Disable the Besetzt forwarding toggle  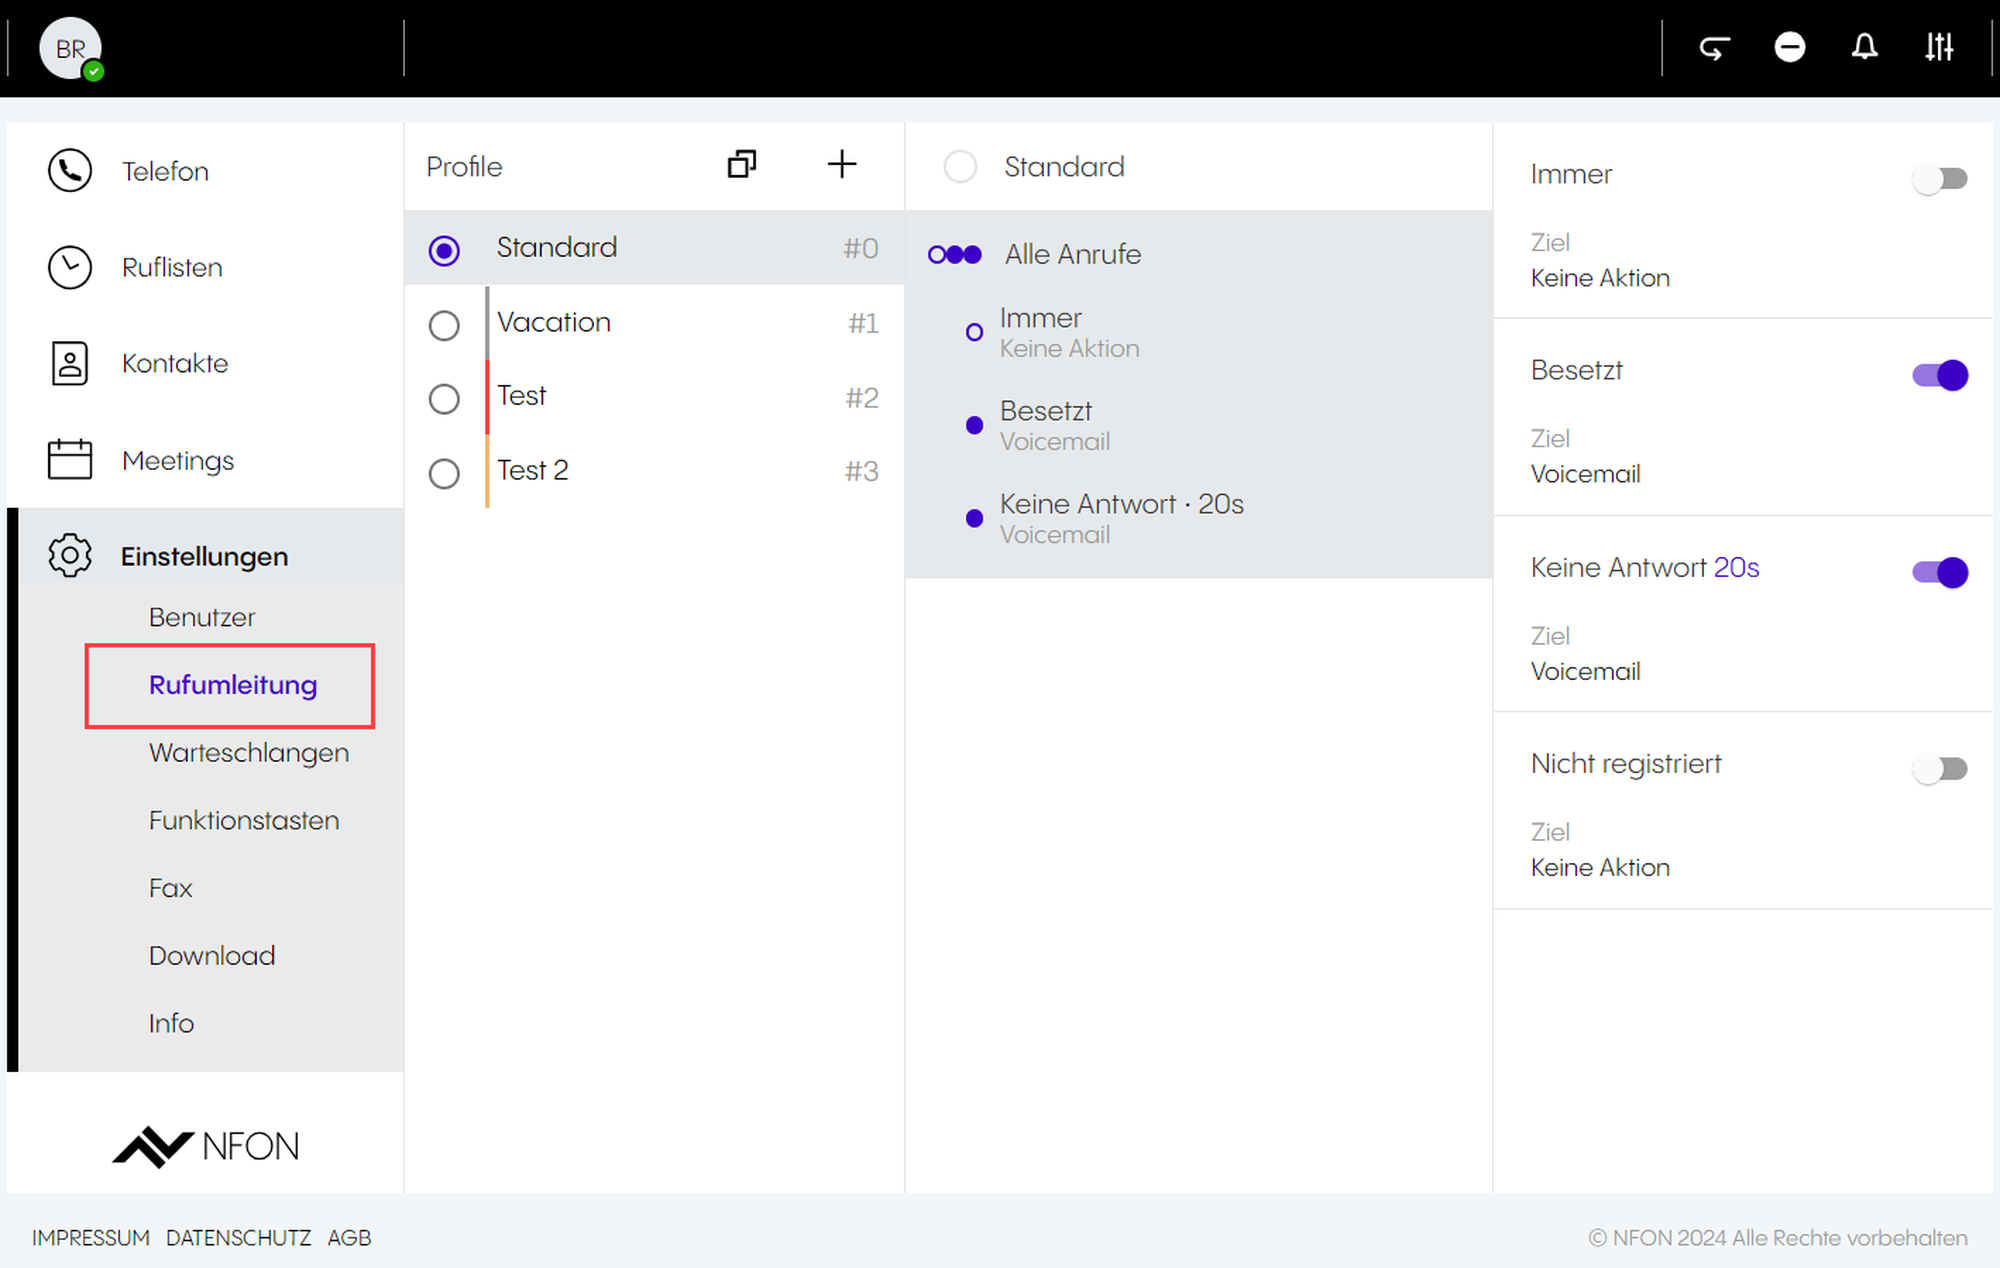pyautogui.click(x=1939, y=375)
